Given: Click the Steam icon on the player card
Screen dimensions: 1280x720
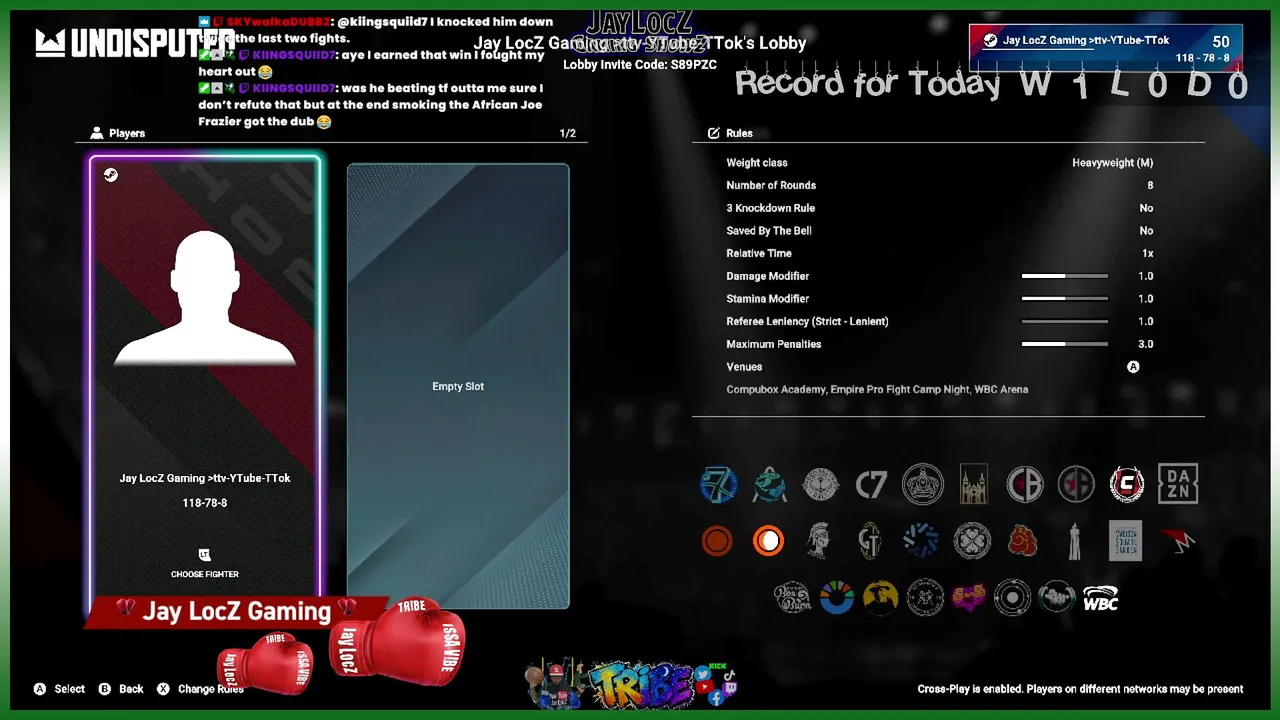Looking at the screenshot, I should point(111,175).
